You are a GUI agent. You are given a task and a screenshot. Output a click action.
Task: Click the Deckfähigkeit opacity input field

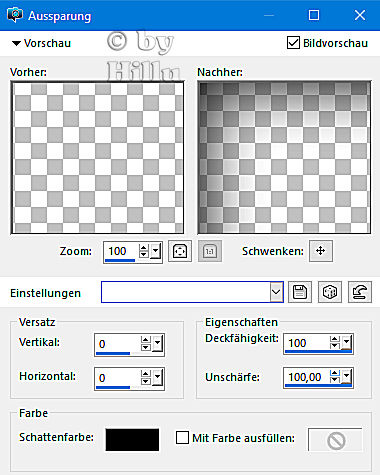tap(306, 343)
